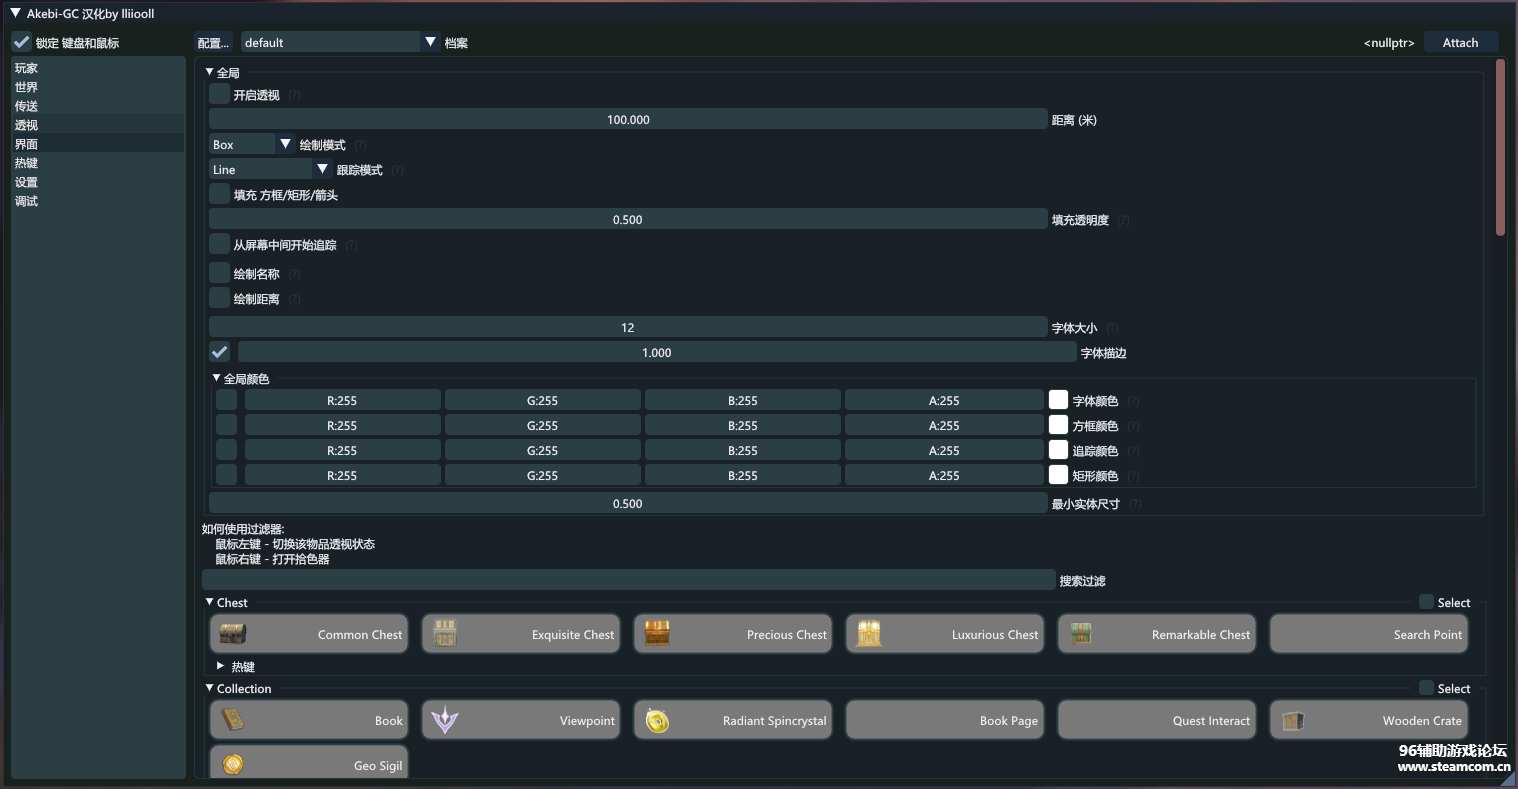Toggle the Geo Sigil icon

(233, 765)
